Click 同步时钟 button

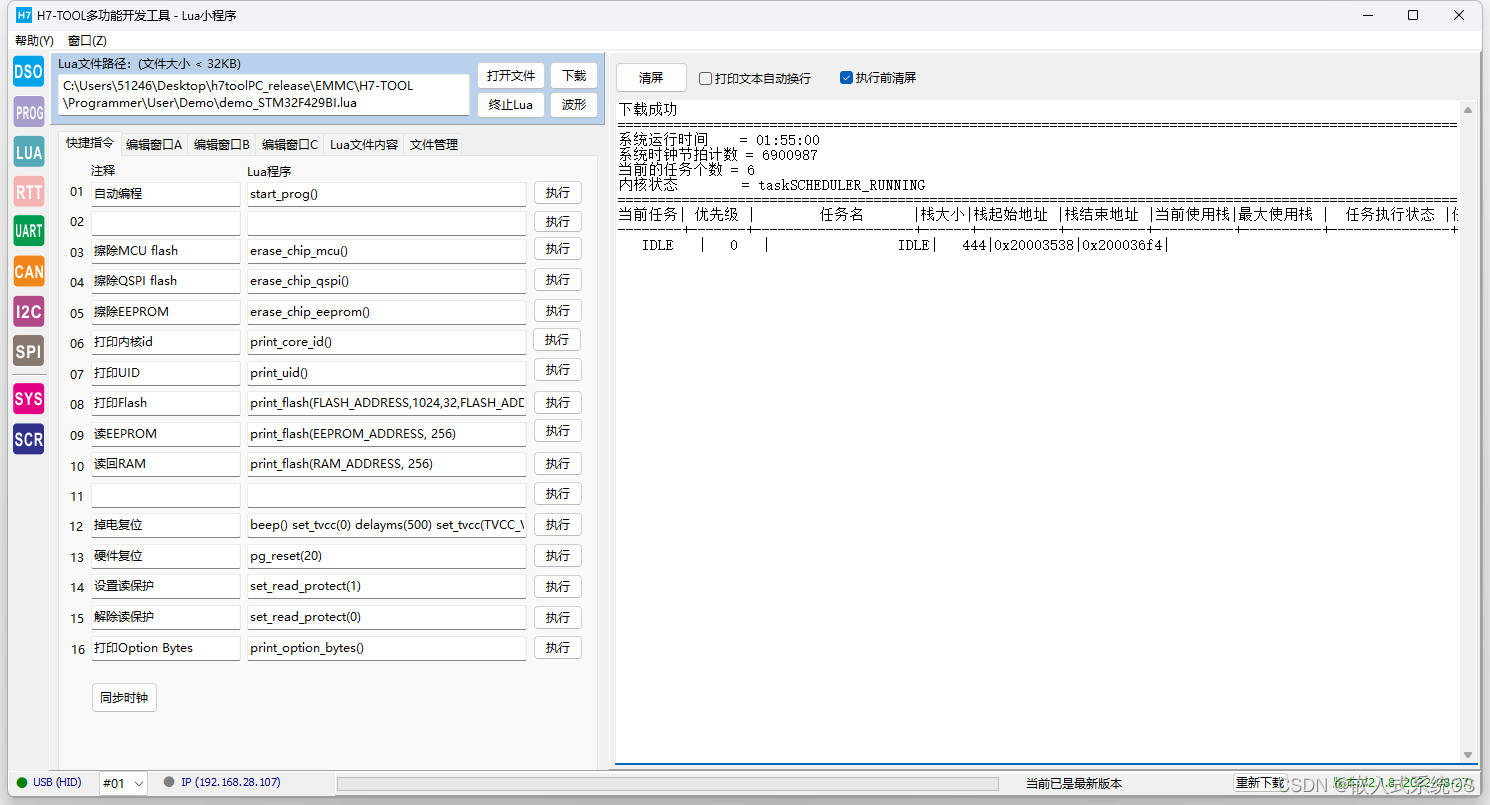pyautogui.click(x=124, y=698)
